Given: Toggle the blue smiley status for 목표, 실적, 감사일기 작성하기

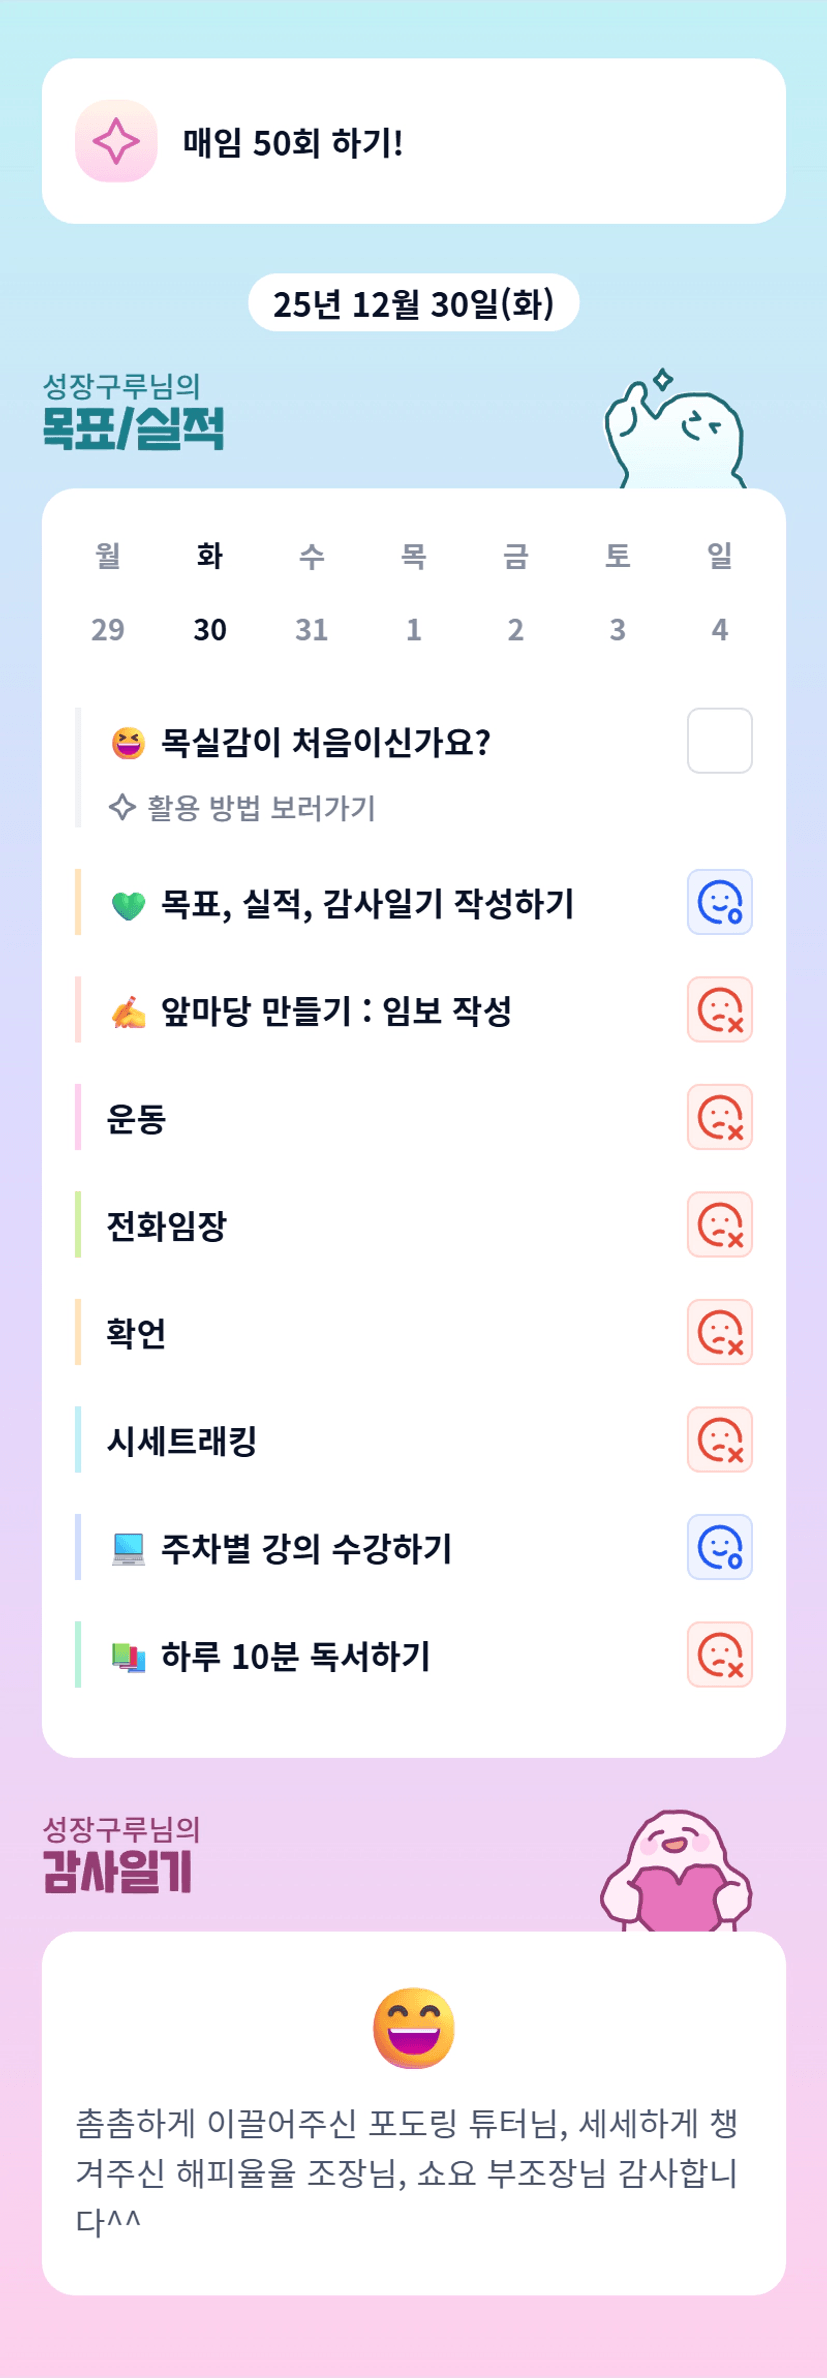Looking at the screenshot, I should coord(719,902).
